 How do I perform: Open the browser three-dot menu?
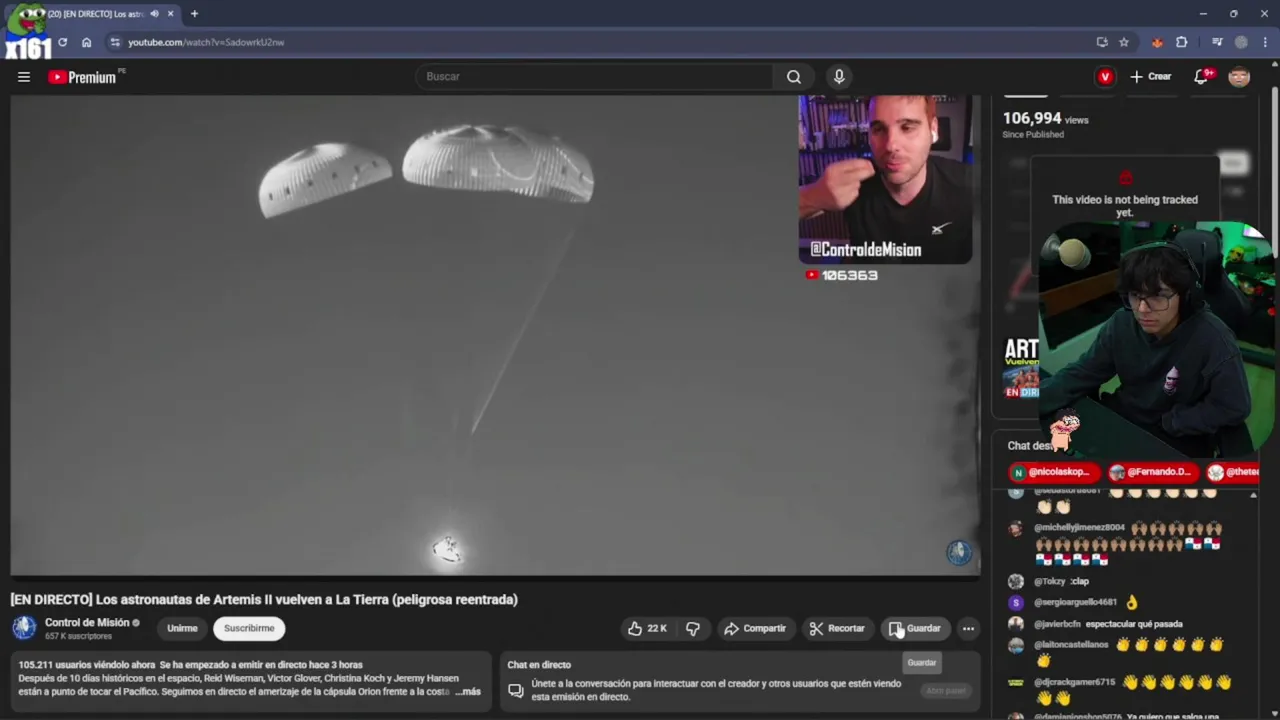coord(1265,42)
